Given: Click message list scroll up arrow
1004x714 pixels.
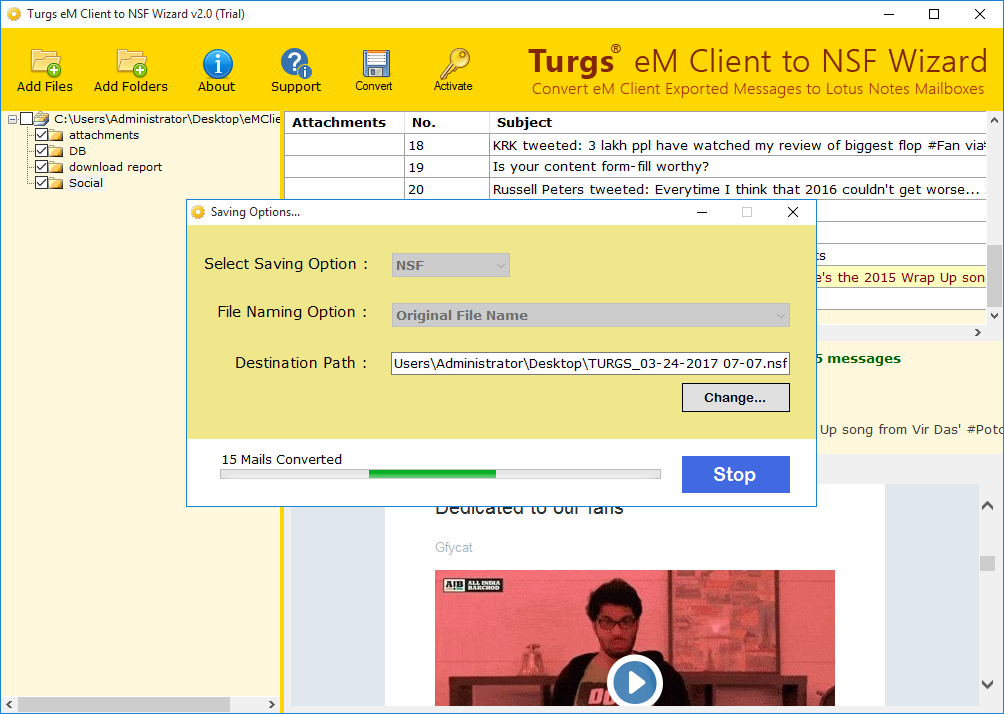Looking at the screenshot, I should click(994, 120).
